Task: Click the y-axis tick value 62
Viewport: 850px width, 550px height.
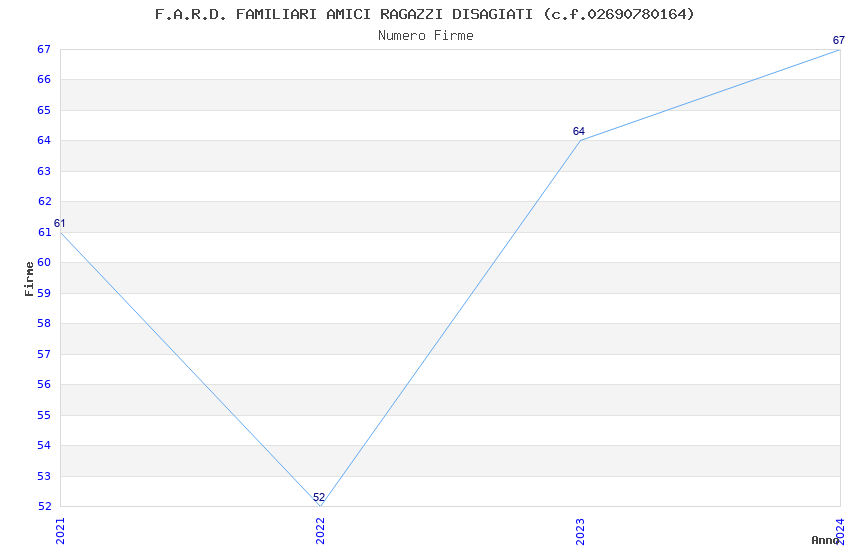Action: pos(44,201)
